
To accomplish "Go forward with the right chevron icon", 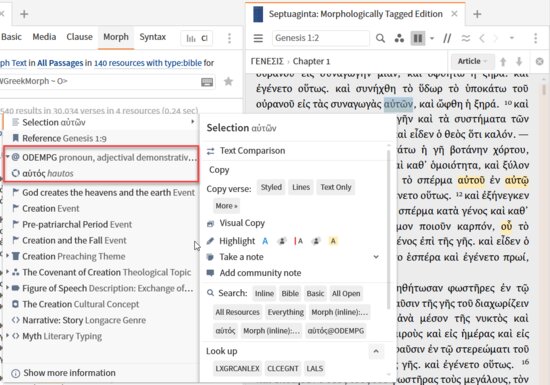I will (495, 38).
